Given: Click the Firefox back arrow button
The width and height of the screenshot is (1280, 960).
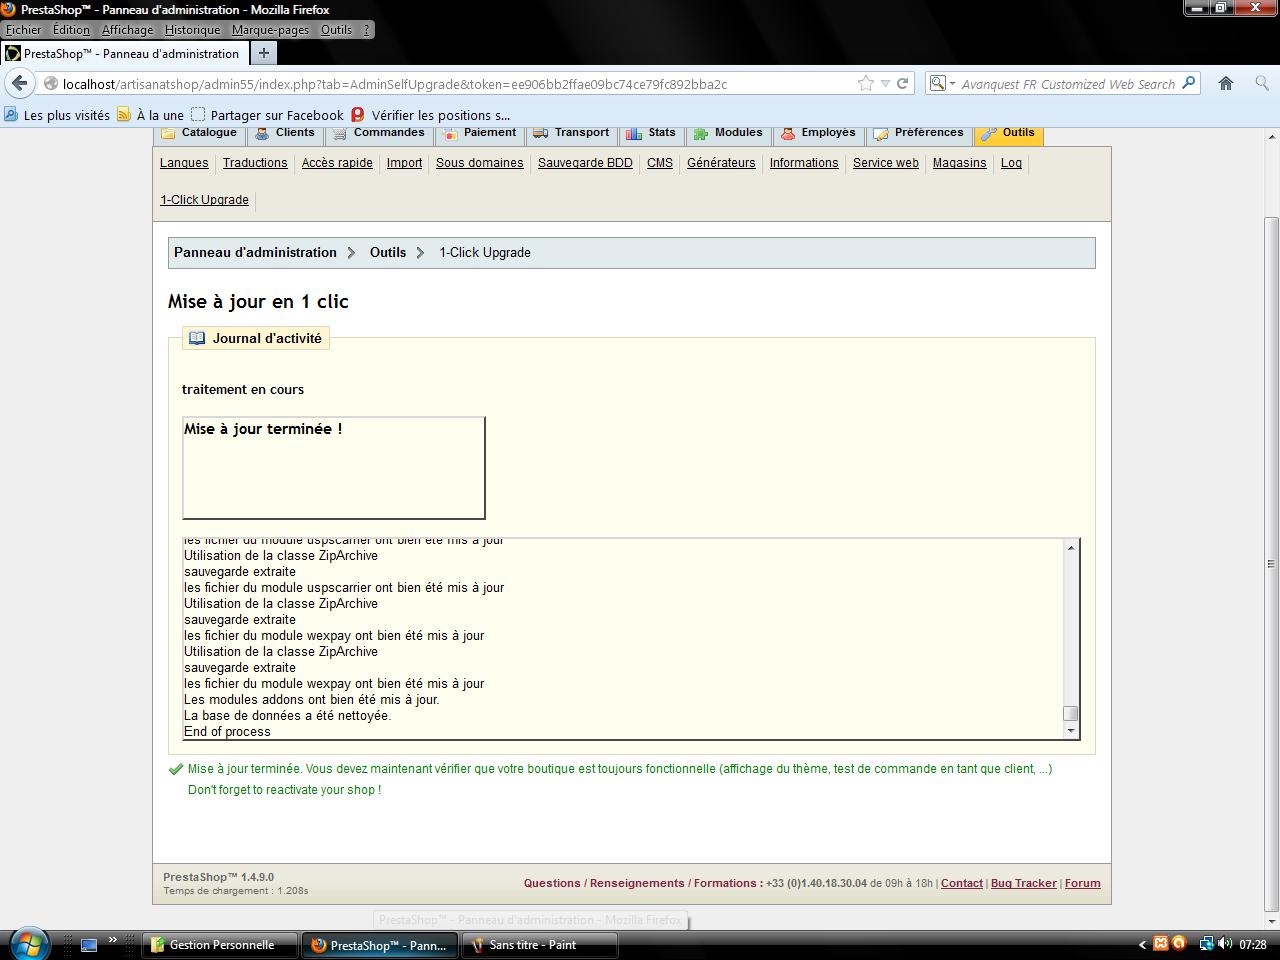Looking at the screenshot, I should click(x=20, y=83).
